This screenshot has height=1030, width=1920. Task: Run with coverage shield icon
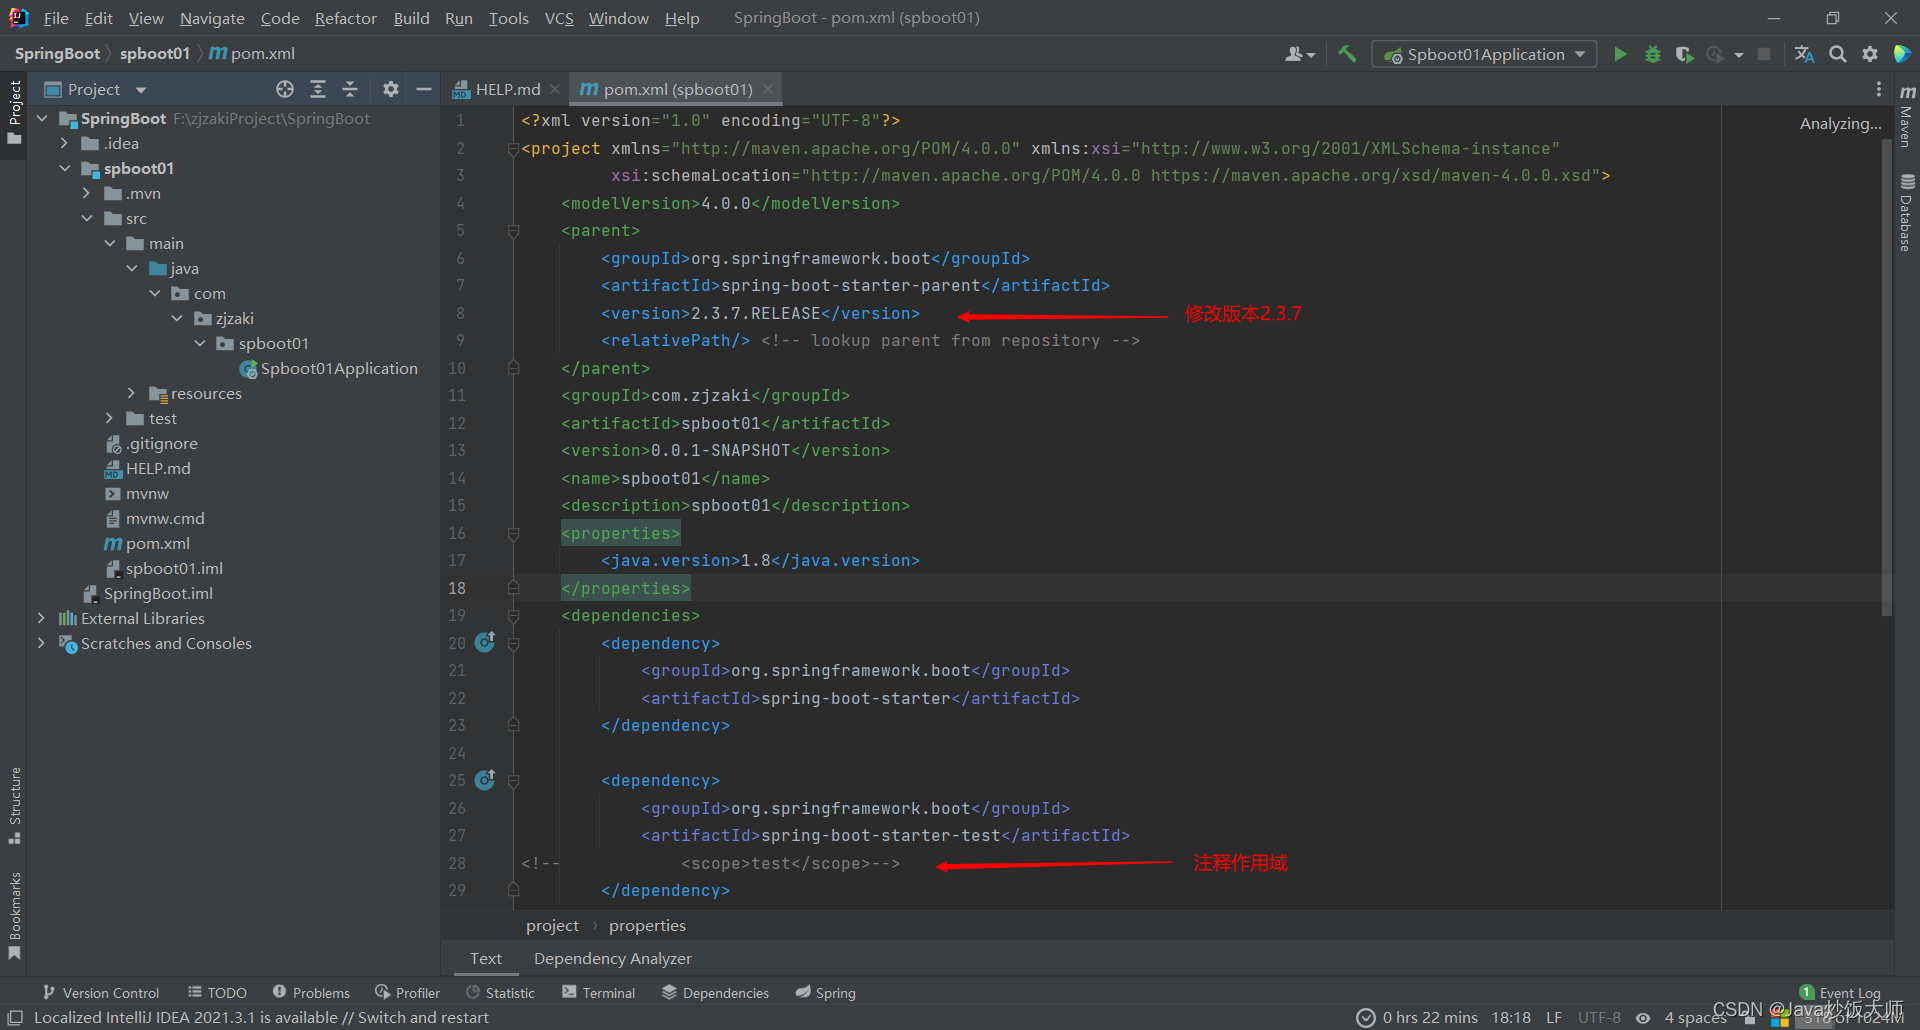pyautogui.click(x=1685, y=54)
